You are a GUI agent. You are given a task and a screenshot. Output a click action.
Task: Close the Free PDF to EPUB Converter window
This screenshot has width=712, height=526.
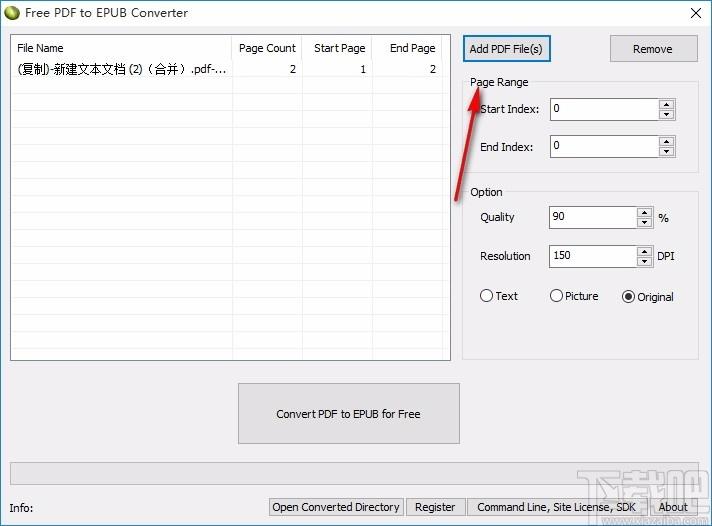tap(696, 13)
